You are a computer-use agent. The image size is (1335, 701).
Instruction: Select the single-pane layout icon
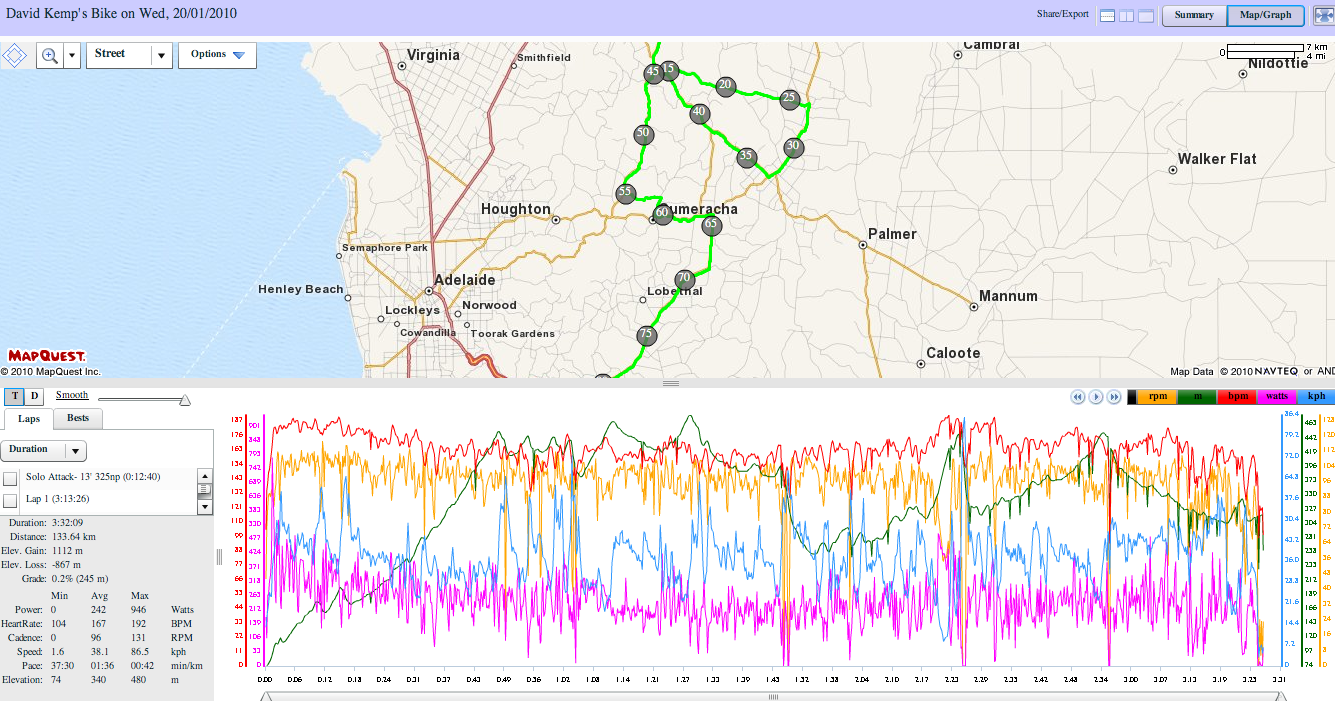pyautogui.click(x=1145, y=15)
